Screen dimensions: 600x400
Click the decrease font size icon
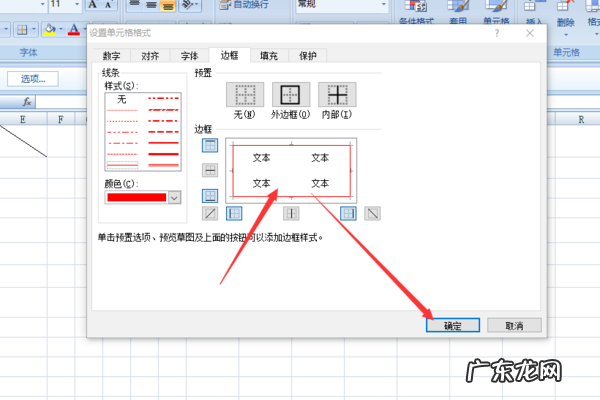[109, 5]
